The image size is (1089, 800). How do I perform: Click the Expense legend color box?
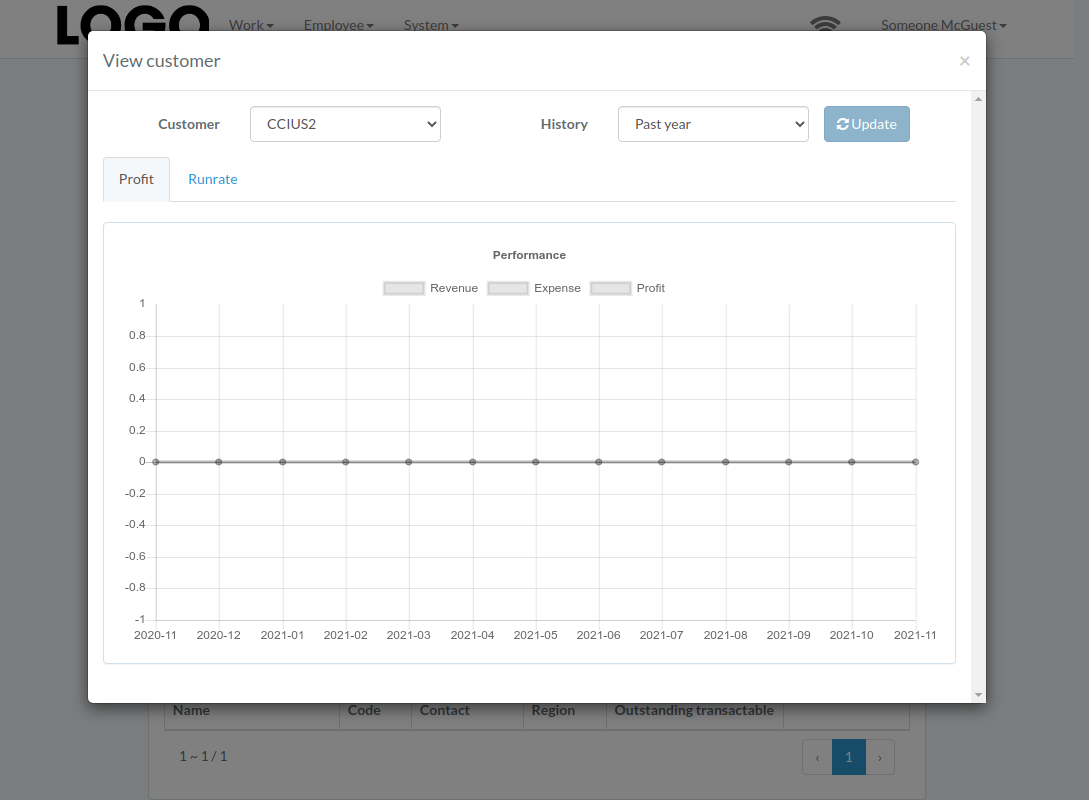pos(508,288)
